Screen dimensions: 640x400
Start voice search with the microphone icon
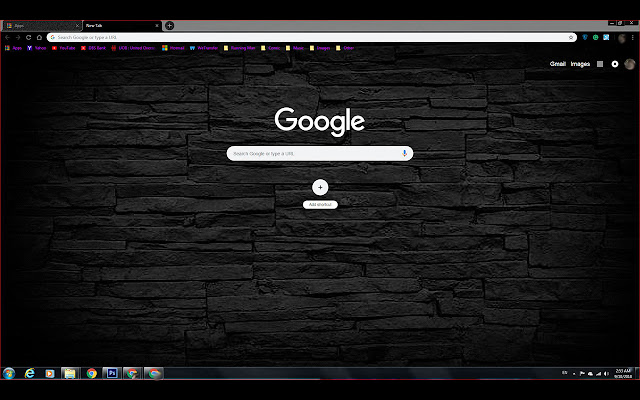pos(404,153)
